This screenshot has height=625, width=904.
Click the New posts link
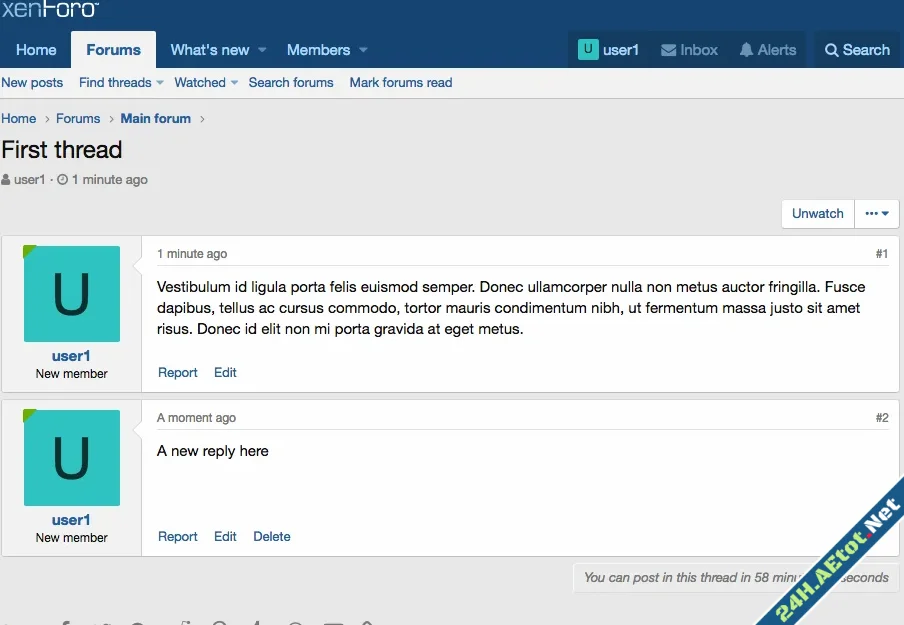[x=32, y=83]
